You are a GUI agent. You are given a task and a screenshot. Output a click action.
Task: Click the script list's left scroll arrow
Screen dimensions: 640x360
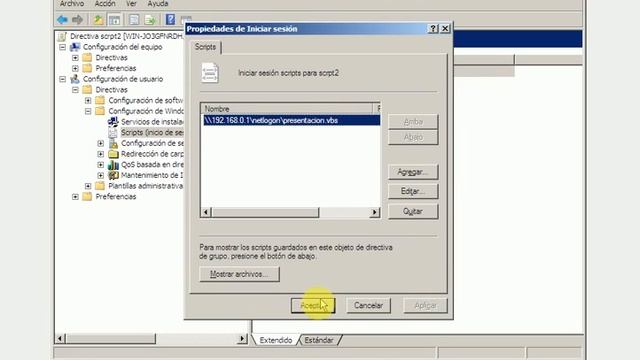[206, 212]
